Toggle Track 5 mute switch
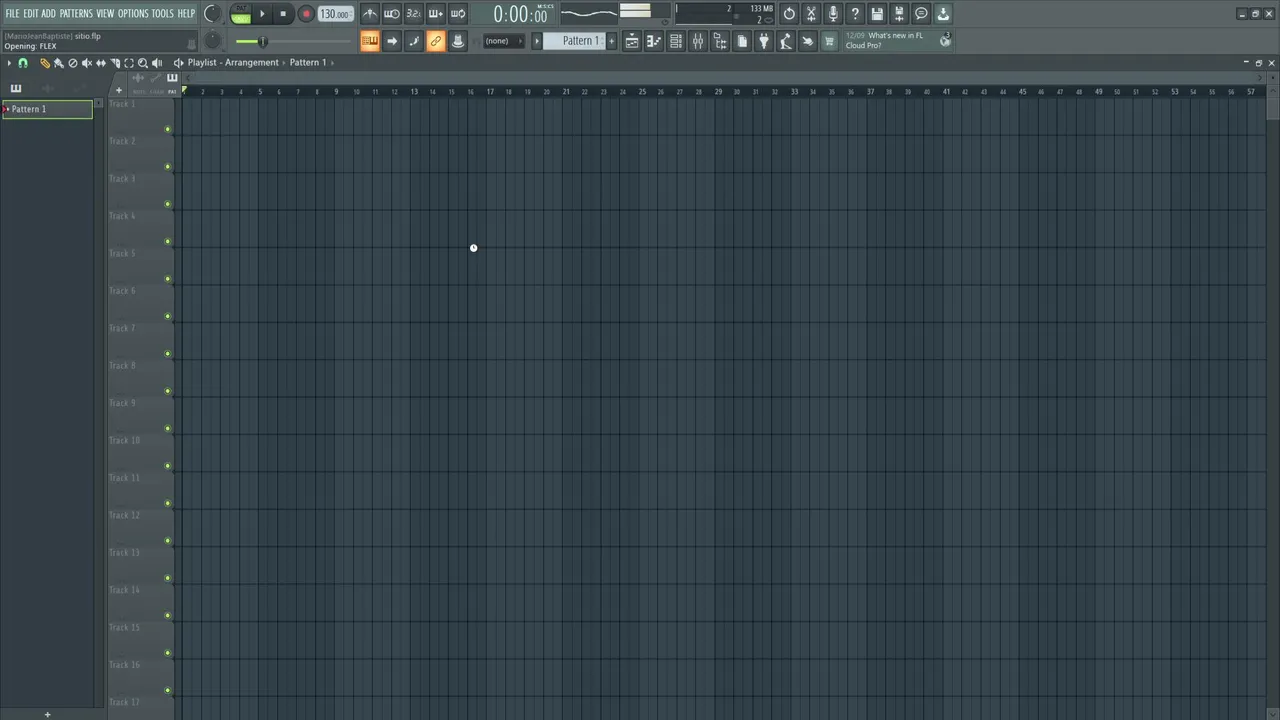This screenshot has height=720, width=1280. 168,279
